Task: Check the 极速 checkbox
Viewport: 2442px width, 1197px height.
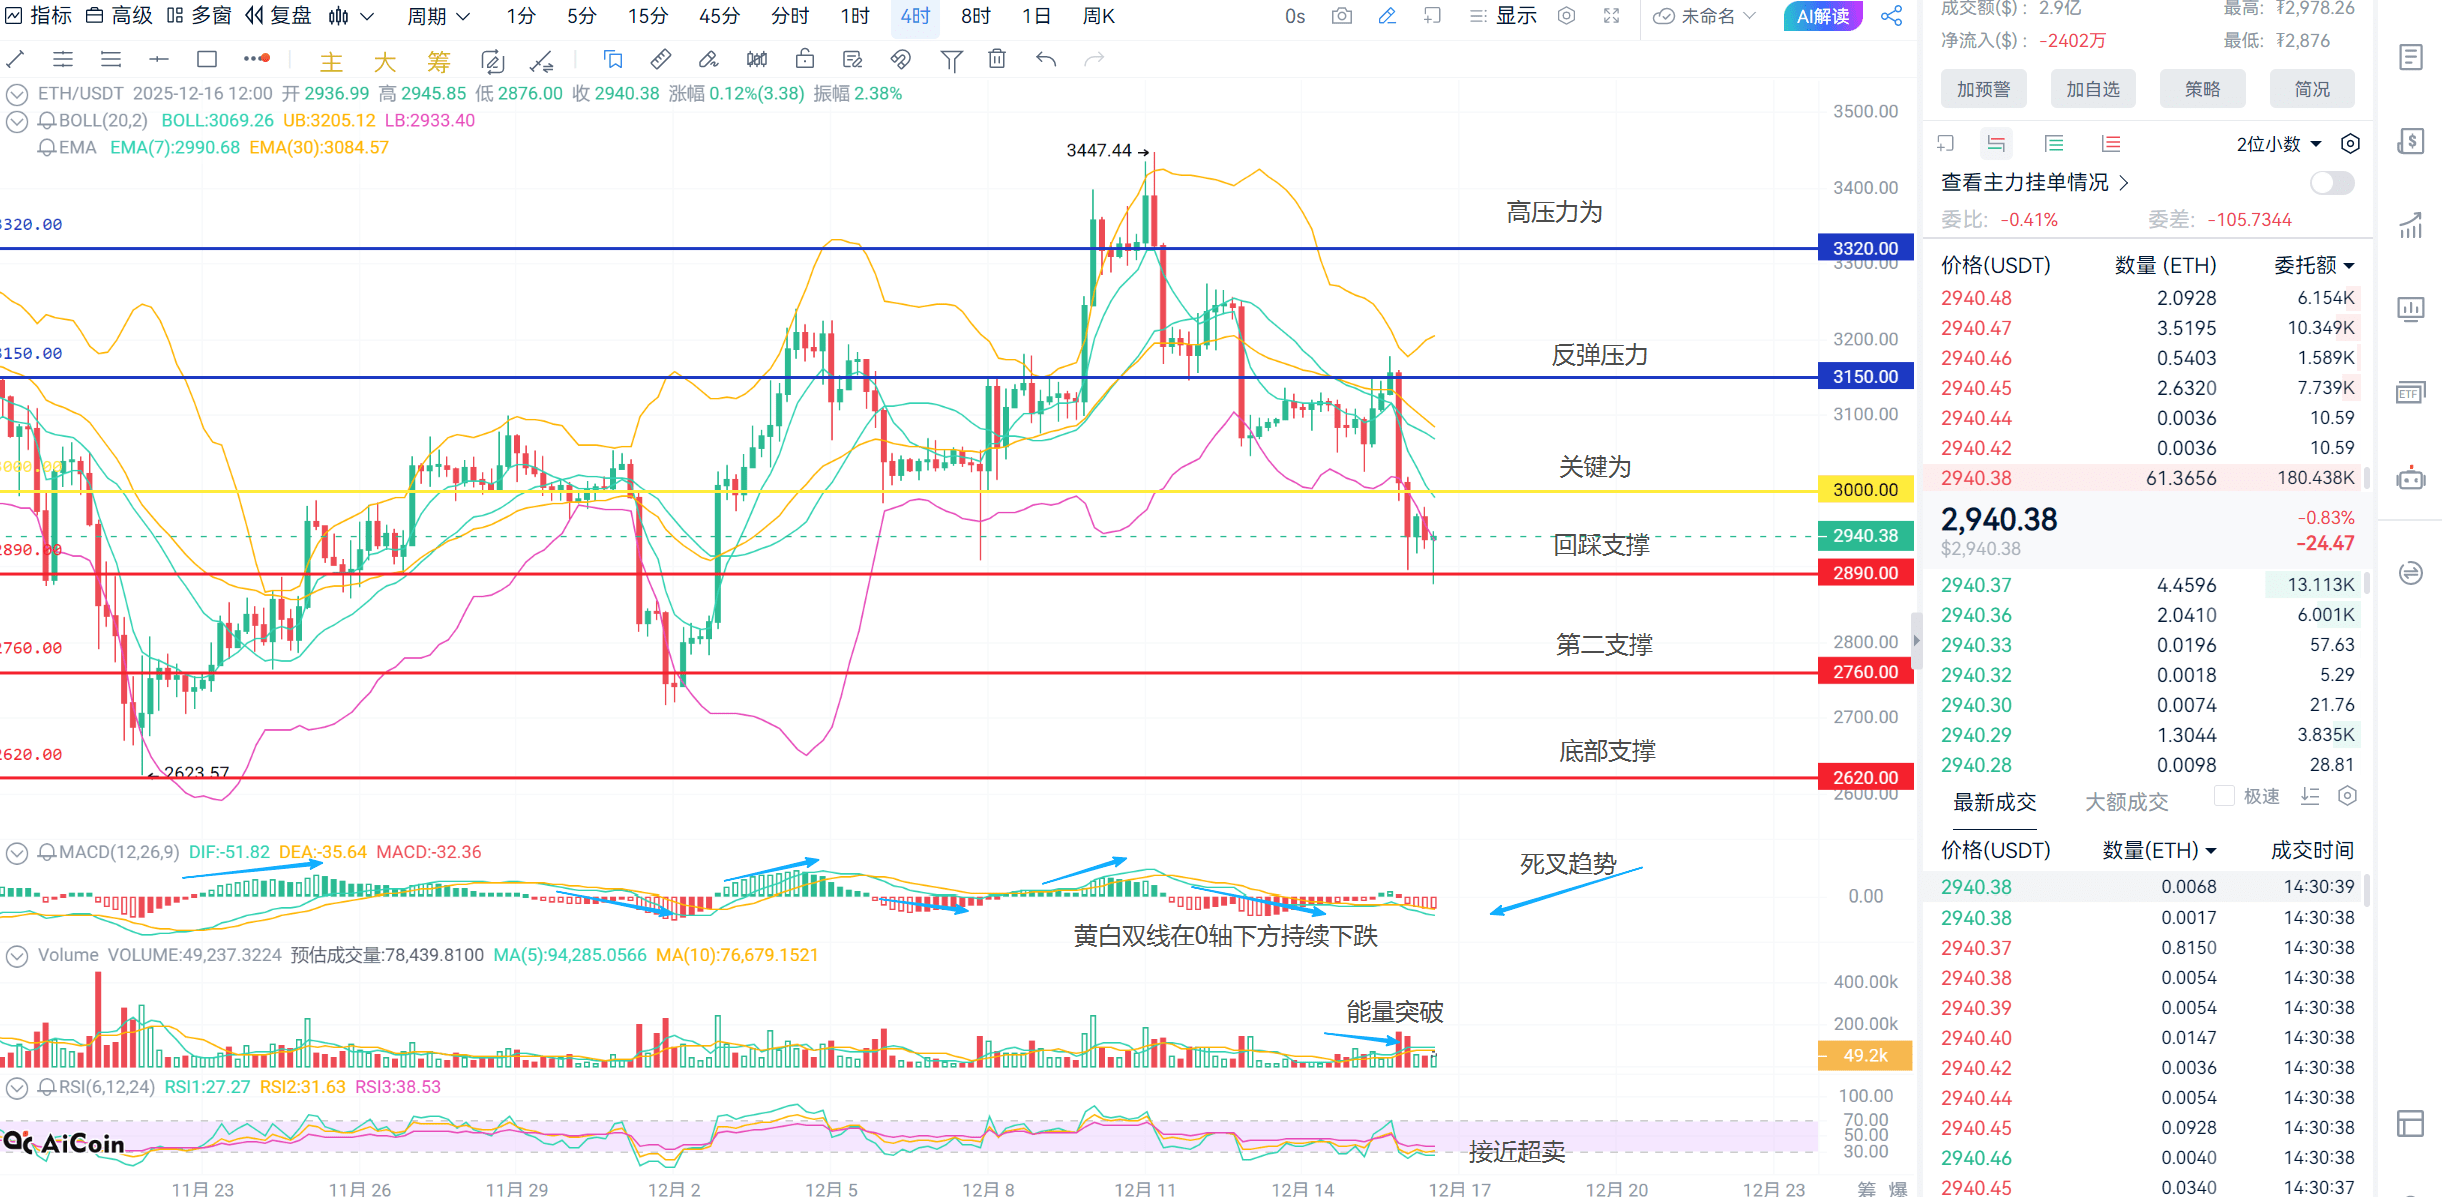Action: pos(2224,796)
